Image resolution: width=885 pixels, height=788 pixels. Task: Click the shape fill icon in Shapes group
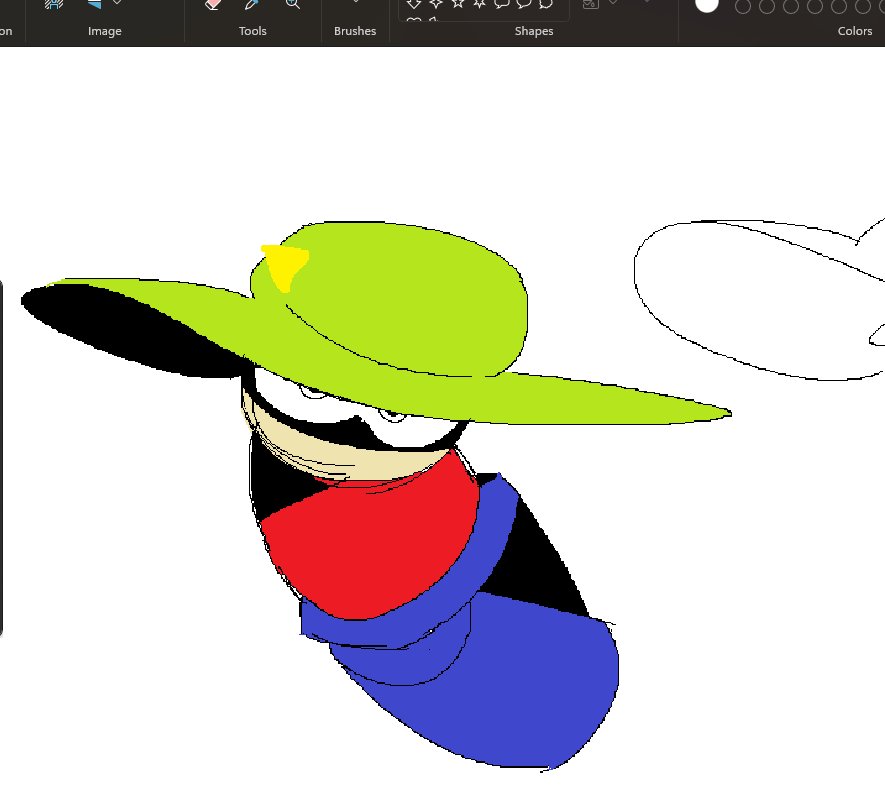click(590, 3)
